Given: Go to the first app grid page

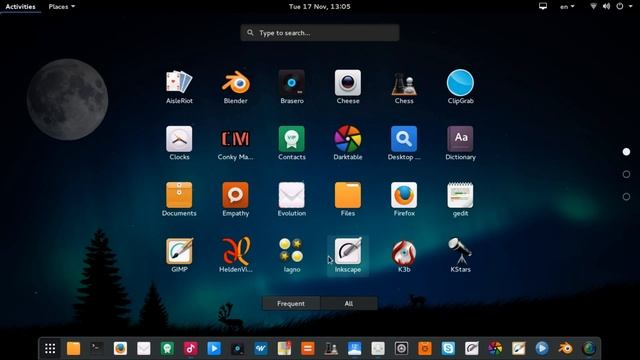Looking at the screenshot, I should pyautogui.click(x=626, y=152).
